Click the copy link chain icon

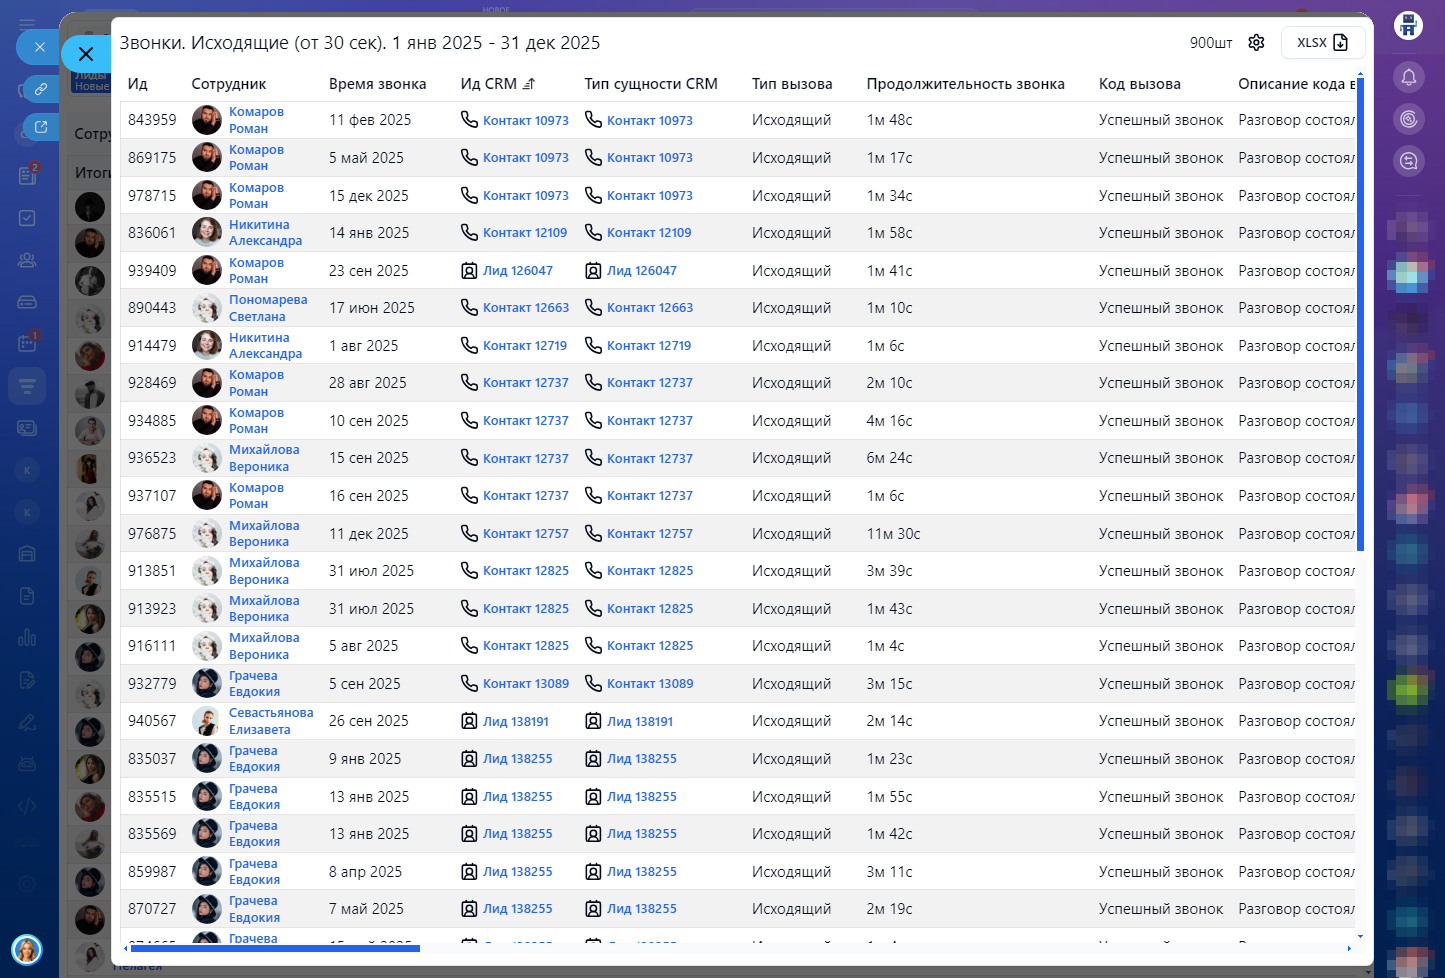point(41,89)
